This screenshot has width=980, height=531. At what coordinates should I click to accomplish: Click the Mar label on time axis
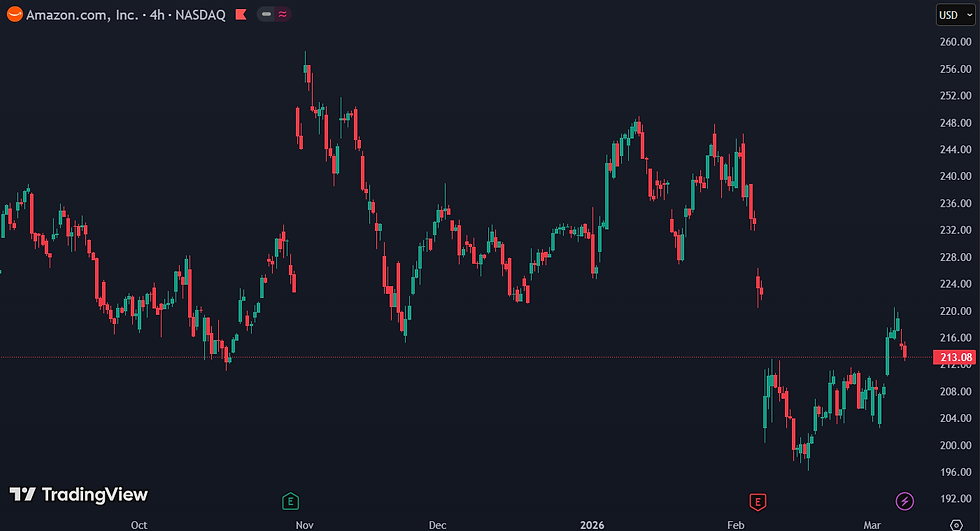coord(872,525)
